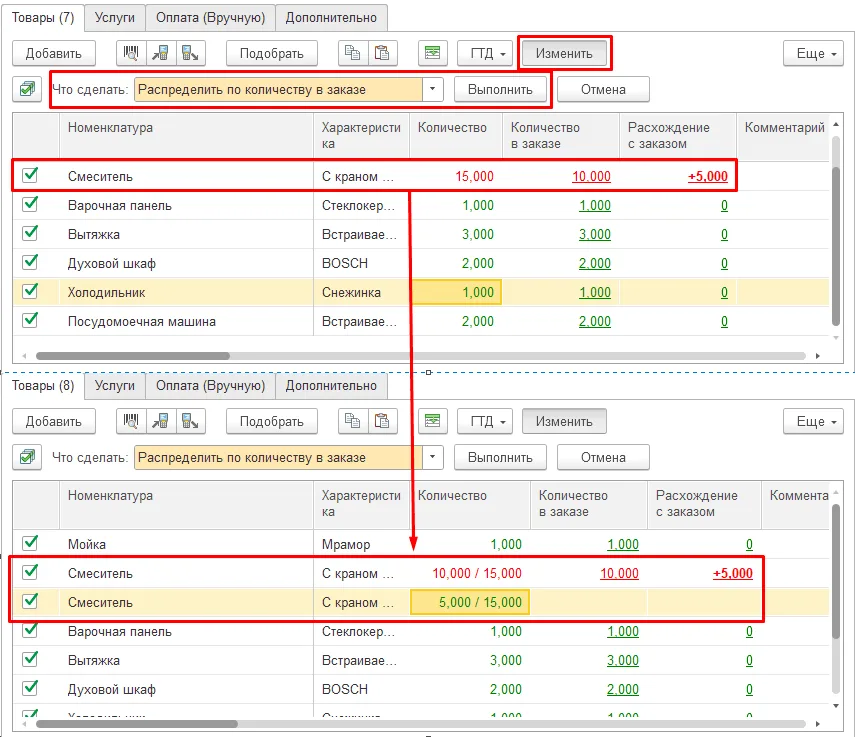855x737 pixels.
Task: Click terminal icon left of Подобрать, Товары (8) panel
Action: (190, 421)
